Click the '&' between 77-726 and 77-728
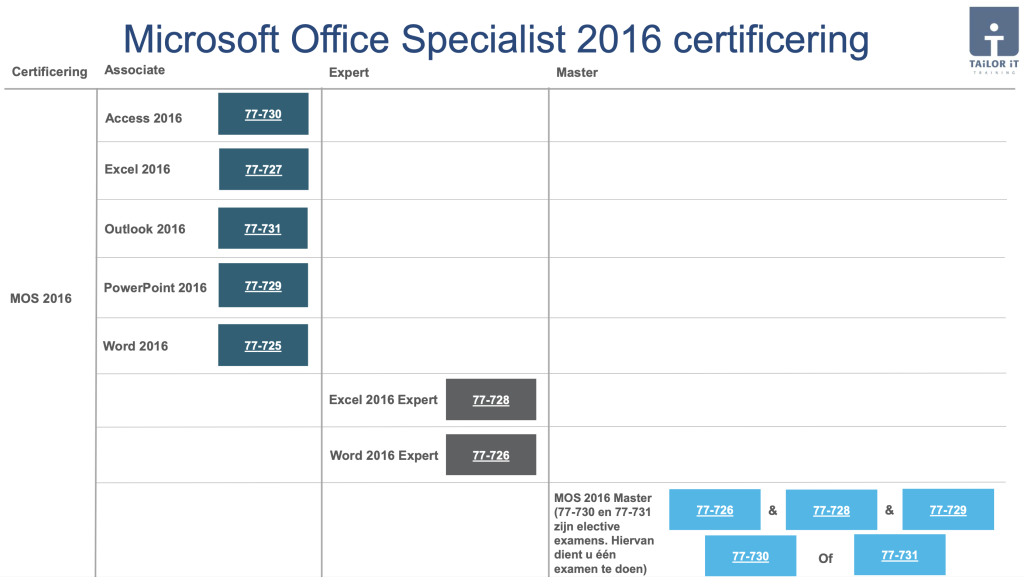 [x=773, y=510]
